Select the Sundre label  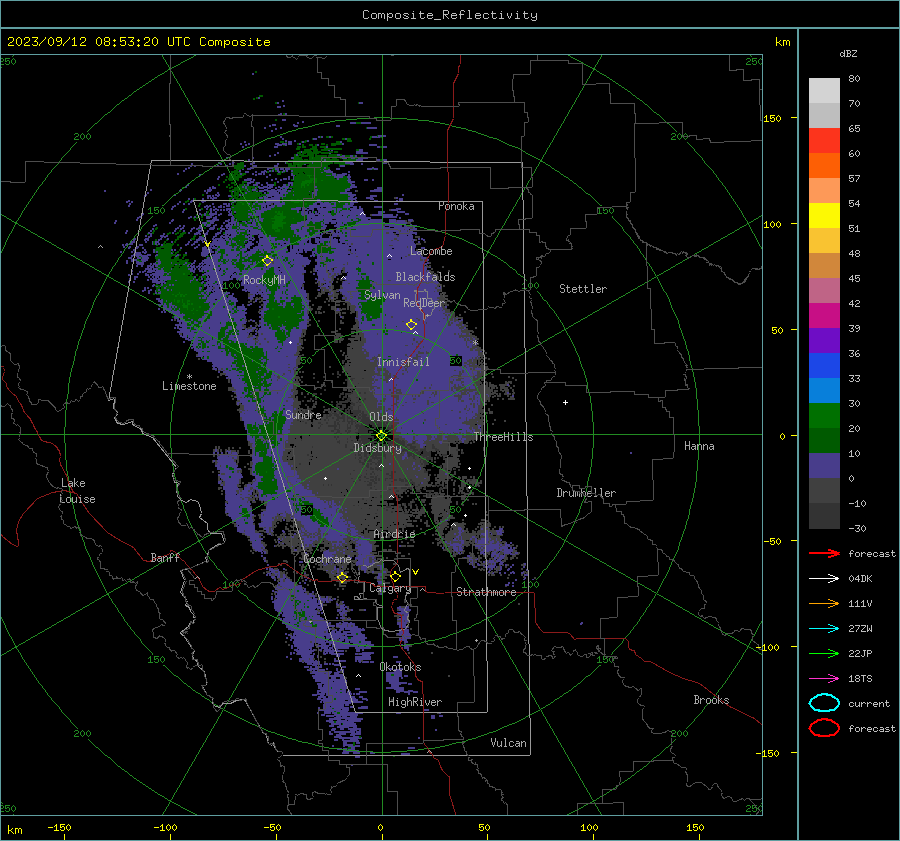point(303,414)
